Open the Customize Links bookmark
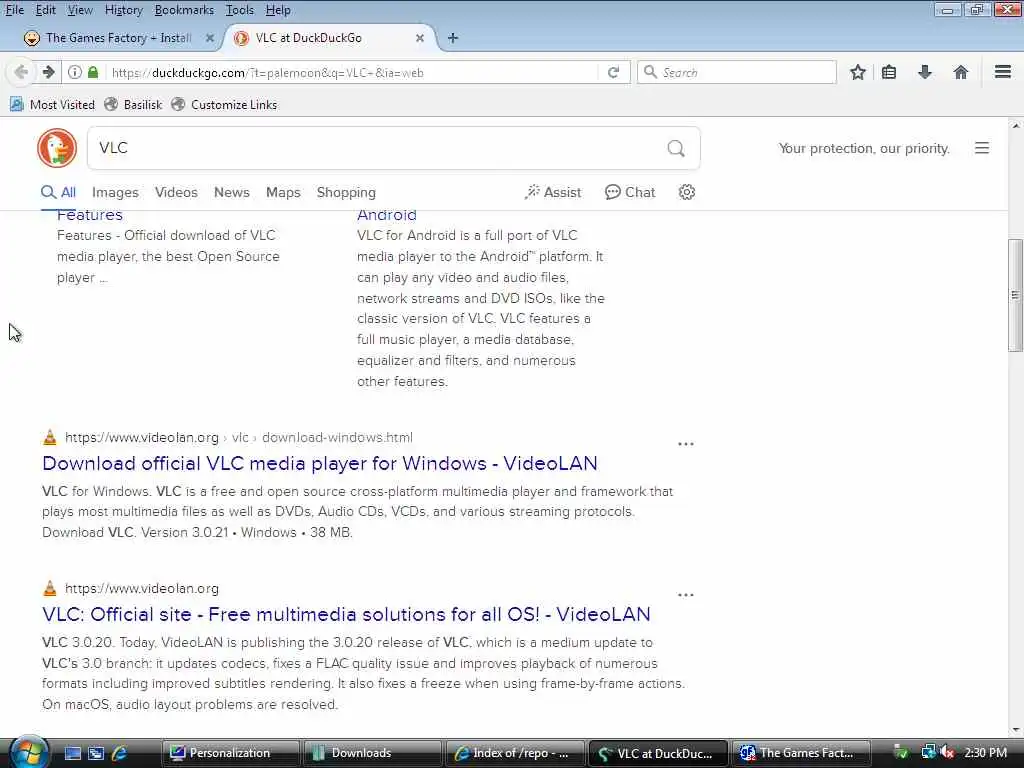Image resolution: width=1024 pixels, height=768 pixels. click(x=224, y=104)
